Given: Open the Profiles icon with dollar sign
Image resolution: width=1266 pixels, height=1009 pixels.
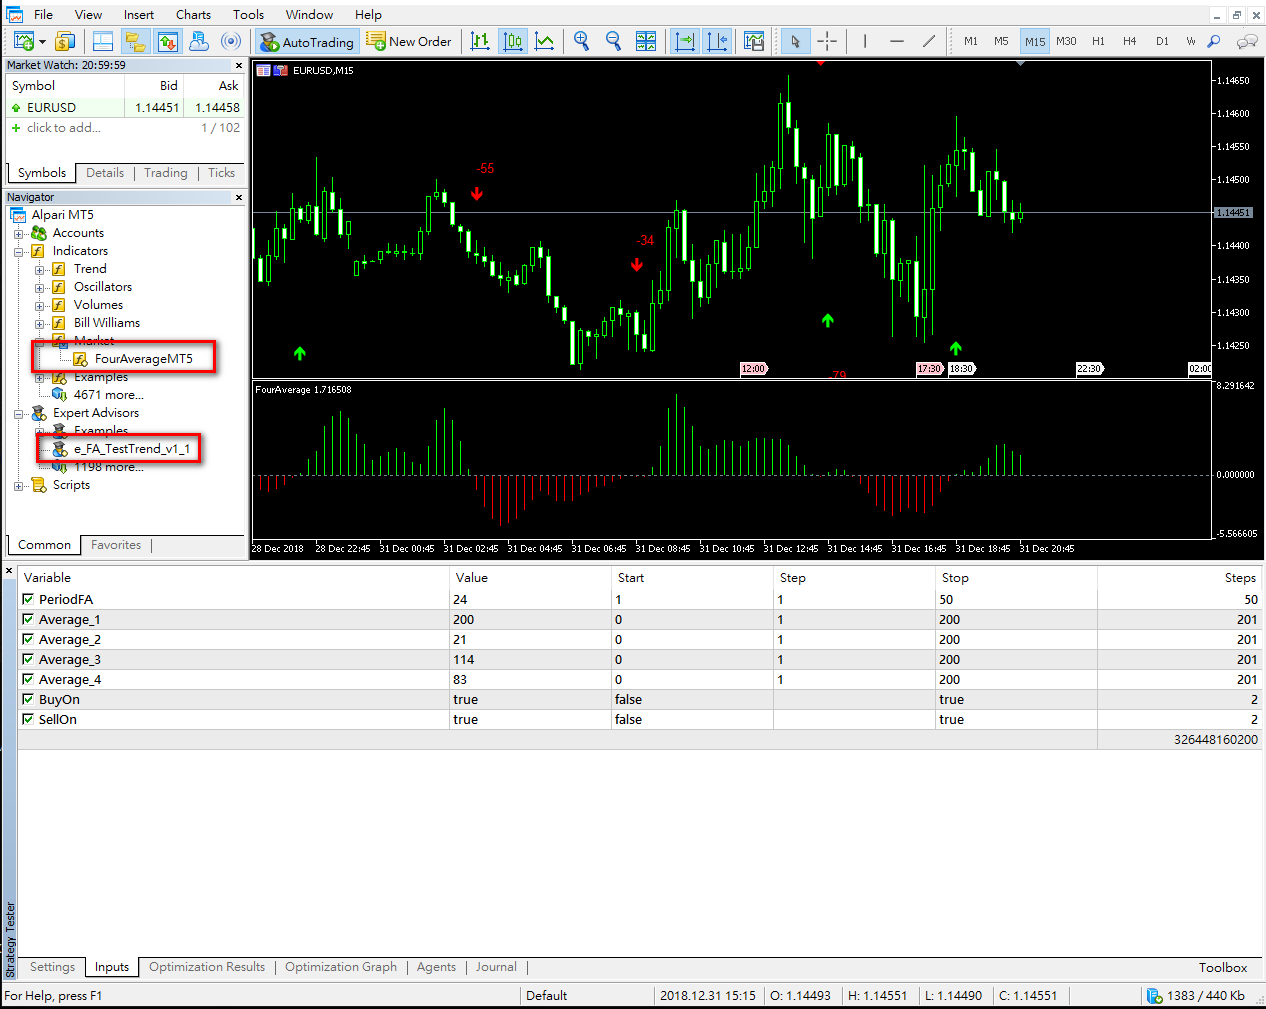Looking at the screenshot, I should click(65, 41).
